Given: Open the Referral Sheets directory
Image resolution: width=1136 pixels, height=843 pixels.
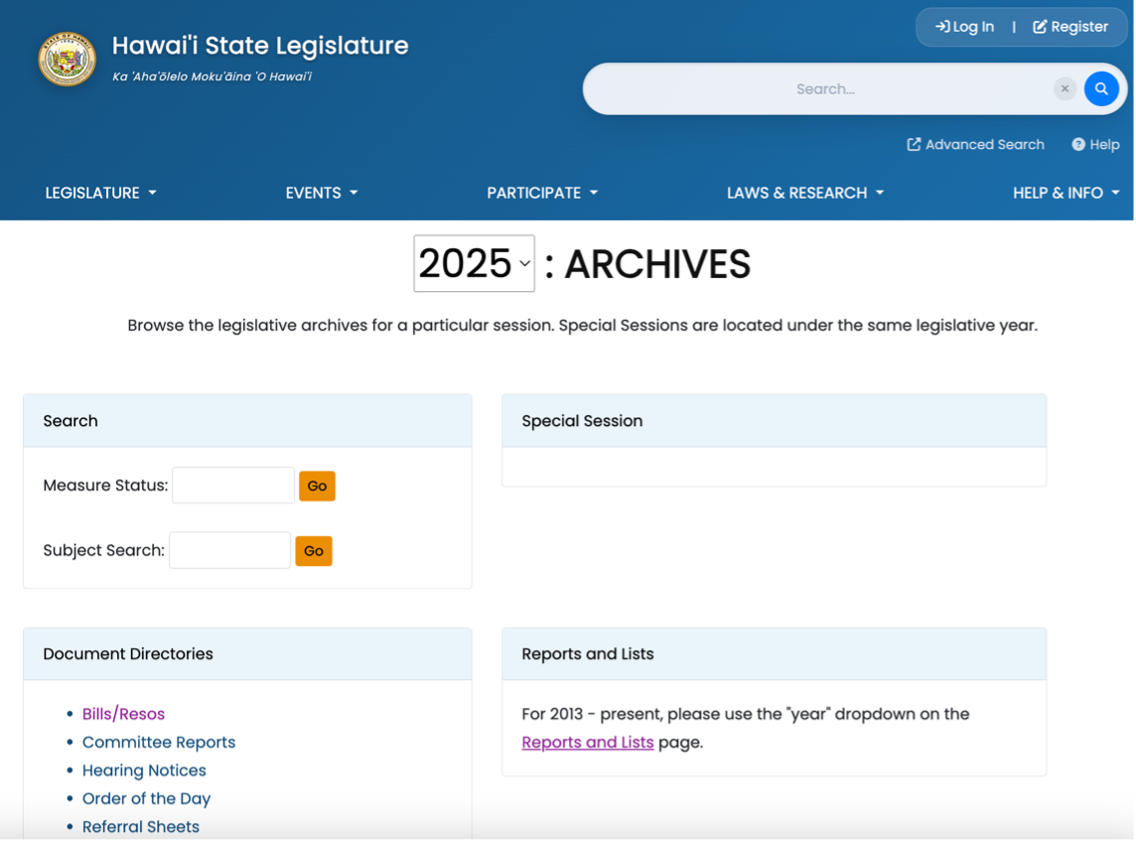Looking at the screenshot, I should point(141,827).
